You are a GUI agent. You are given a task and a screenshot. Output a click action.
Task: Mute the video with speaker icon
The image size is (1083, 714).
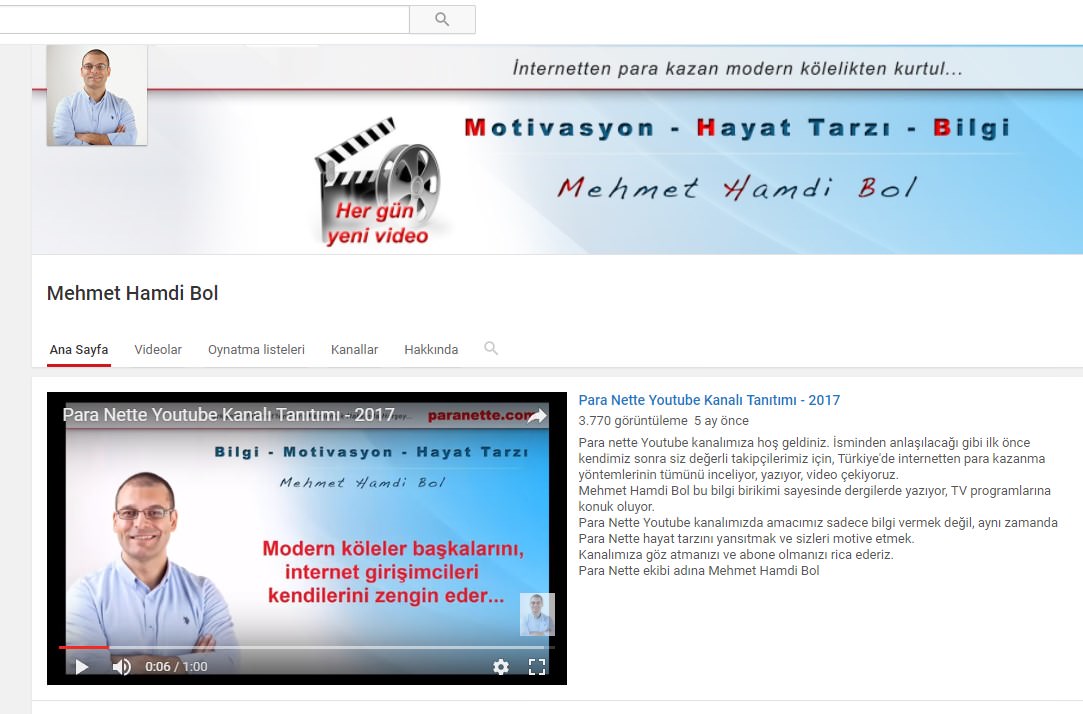coord(122,667)
